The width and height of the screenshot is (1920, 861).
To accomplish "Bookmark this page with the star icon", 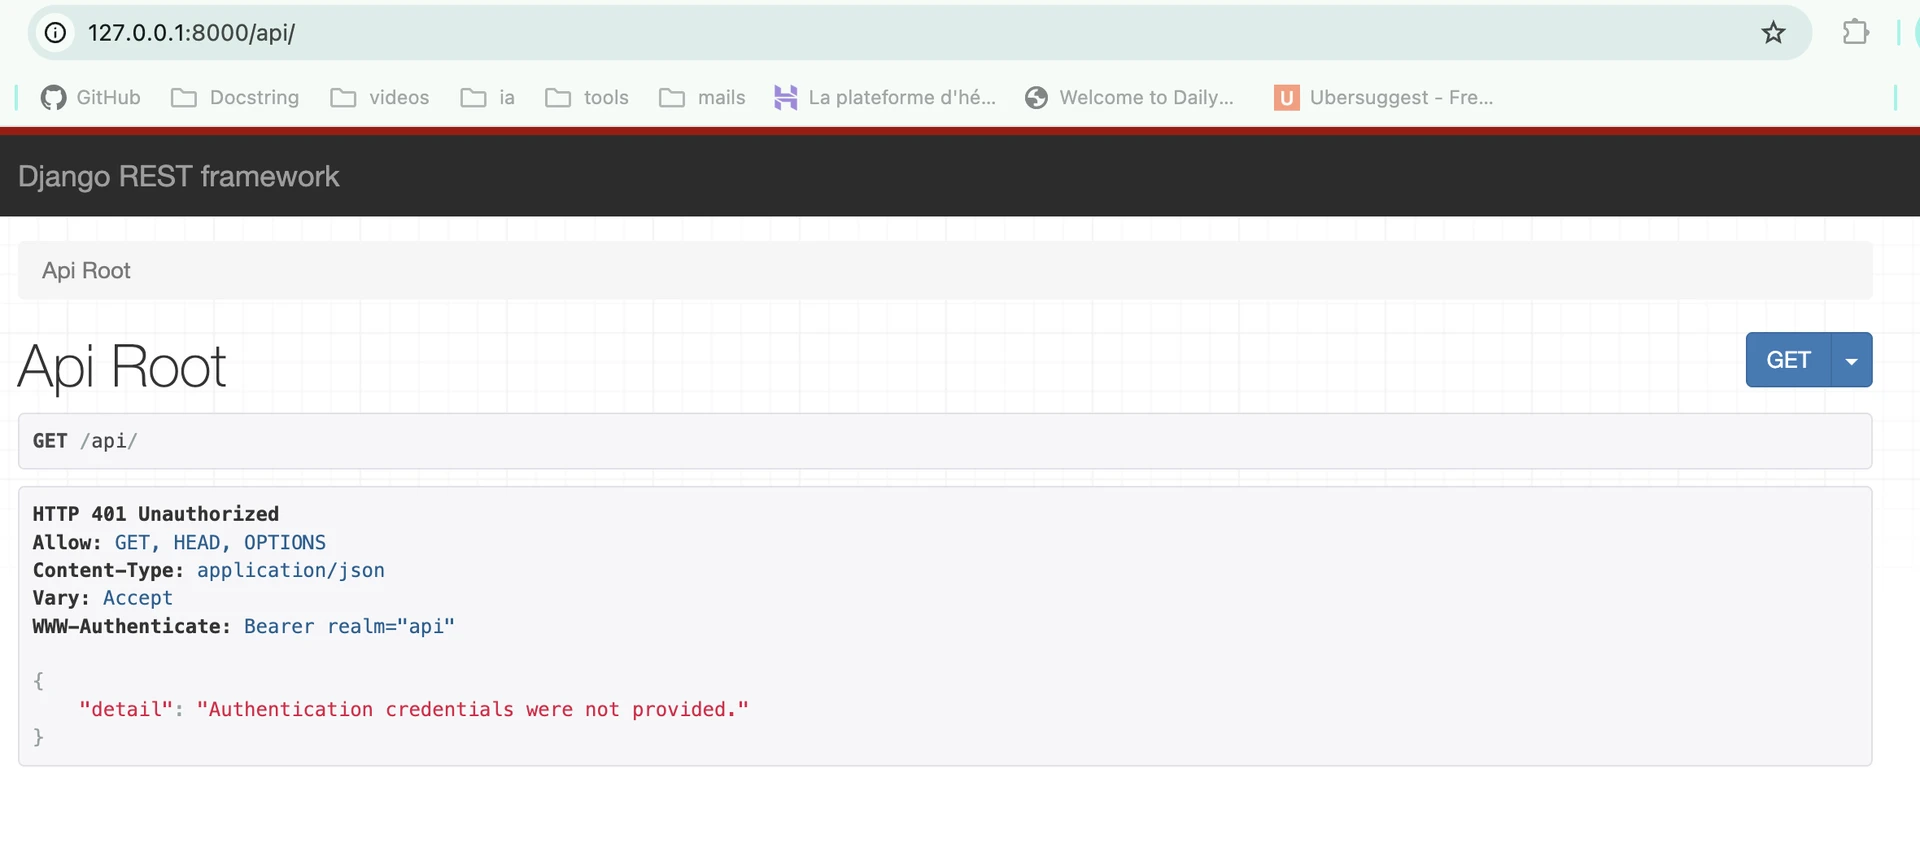I will (1773, 33).
